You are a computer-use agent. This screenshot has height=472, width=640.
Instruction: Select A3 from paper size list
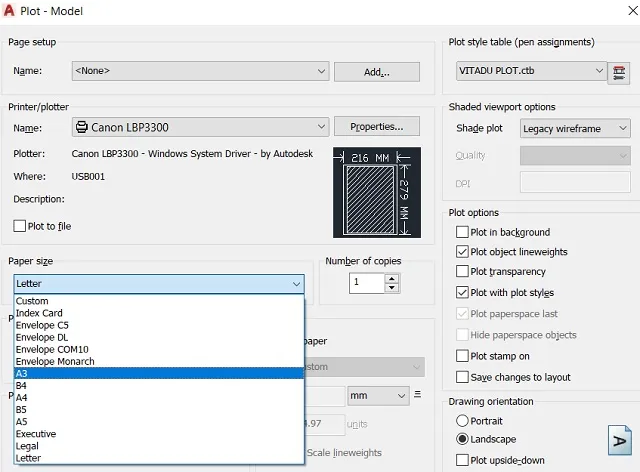tap(22, 373)
